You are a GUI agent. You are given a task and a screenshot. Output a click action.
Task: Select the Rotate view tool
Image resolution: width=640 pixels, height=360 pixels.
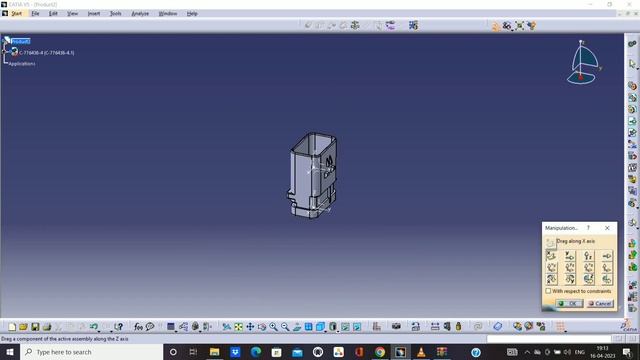262,327
